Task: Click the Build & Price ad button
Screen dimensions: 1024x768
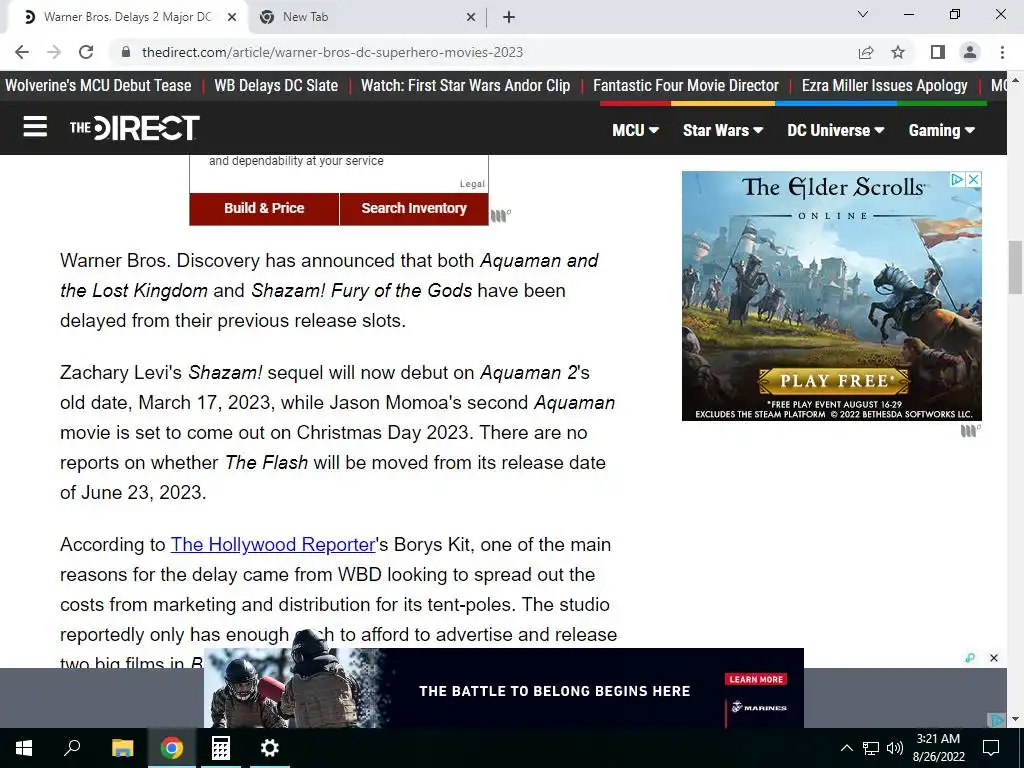Action: tap(264, 208)
